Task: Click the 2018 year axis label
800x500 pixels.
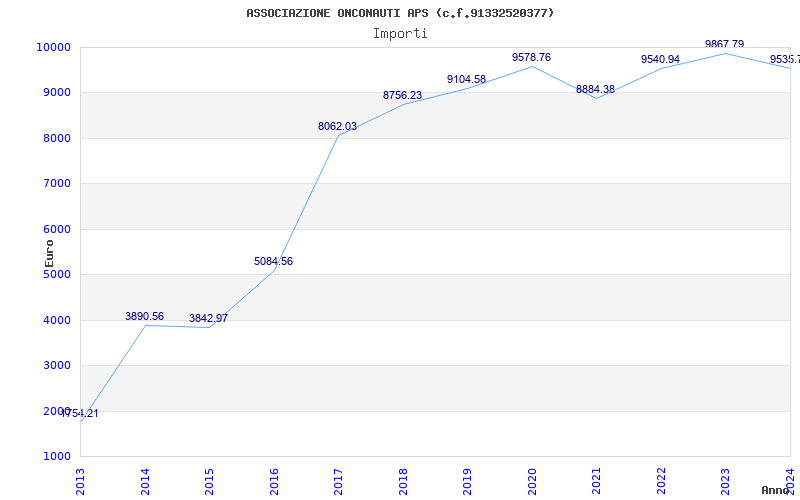Action: pos(403,481)
